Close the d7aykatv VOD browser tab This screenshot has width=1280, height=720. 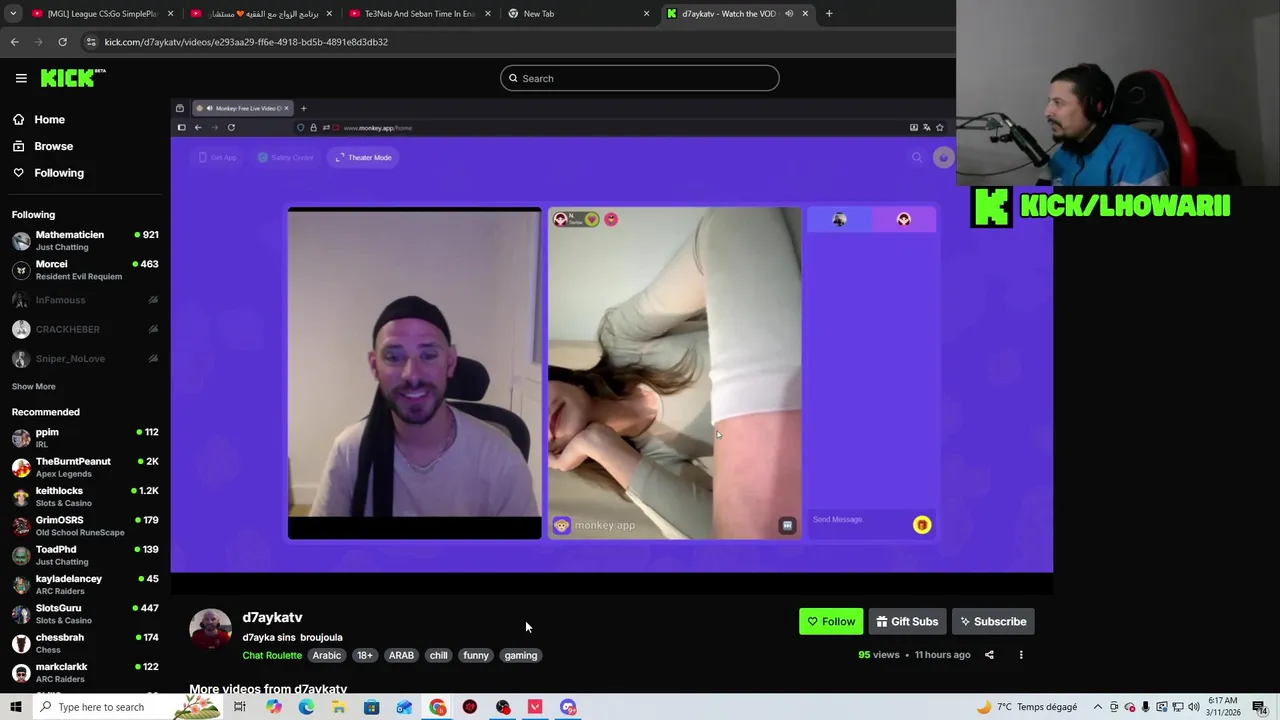(x=805, y=14)
